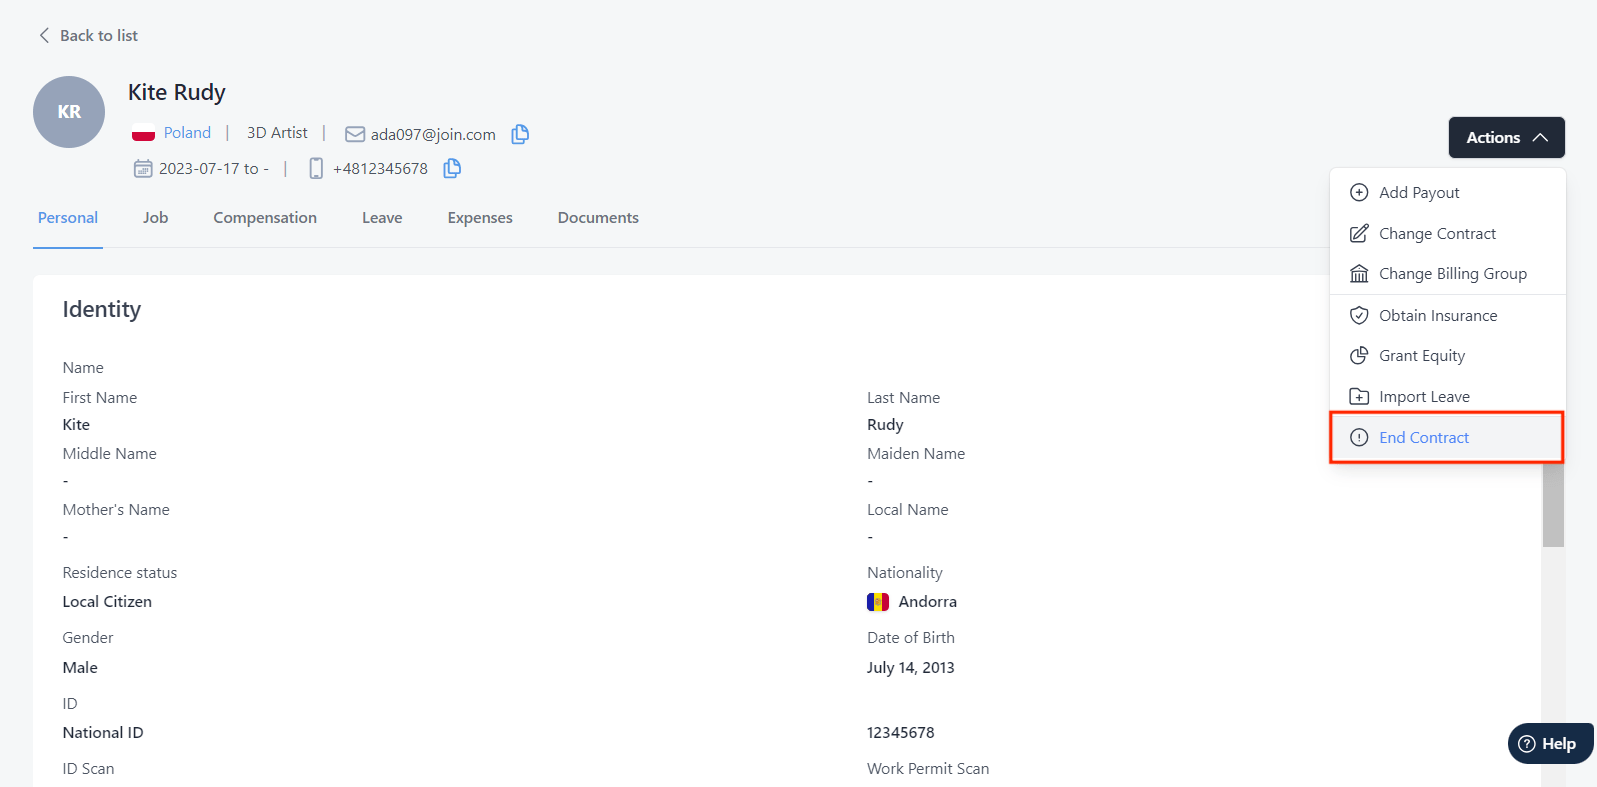Click the first name value Kite
The image size is (1597, 787).
[76, 425]
